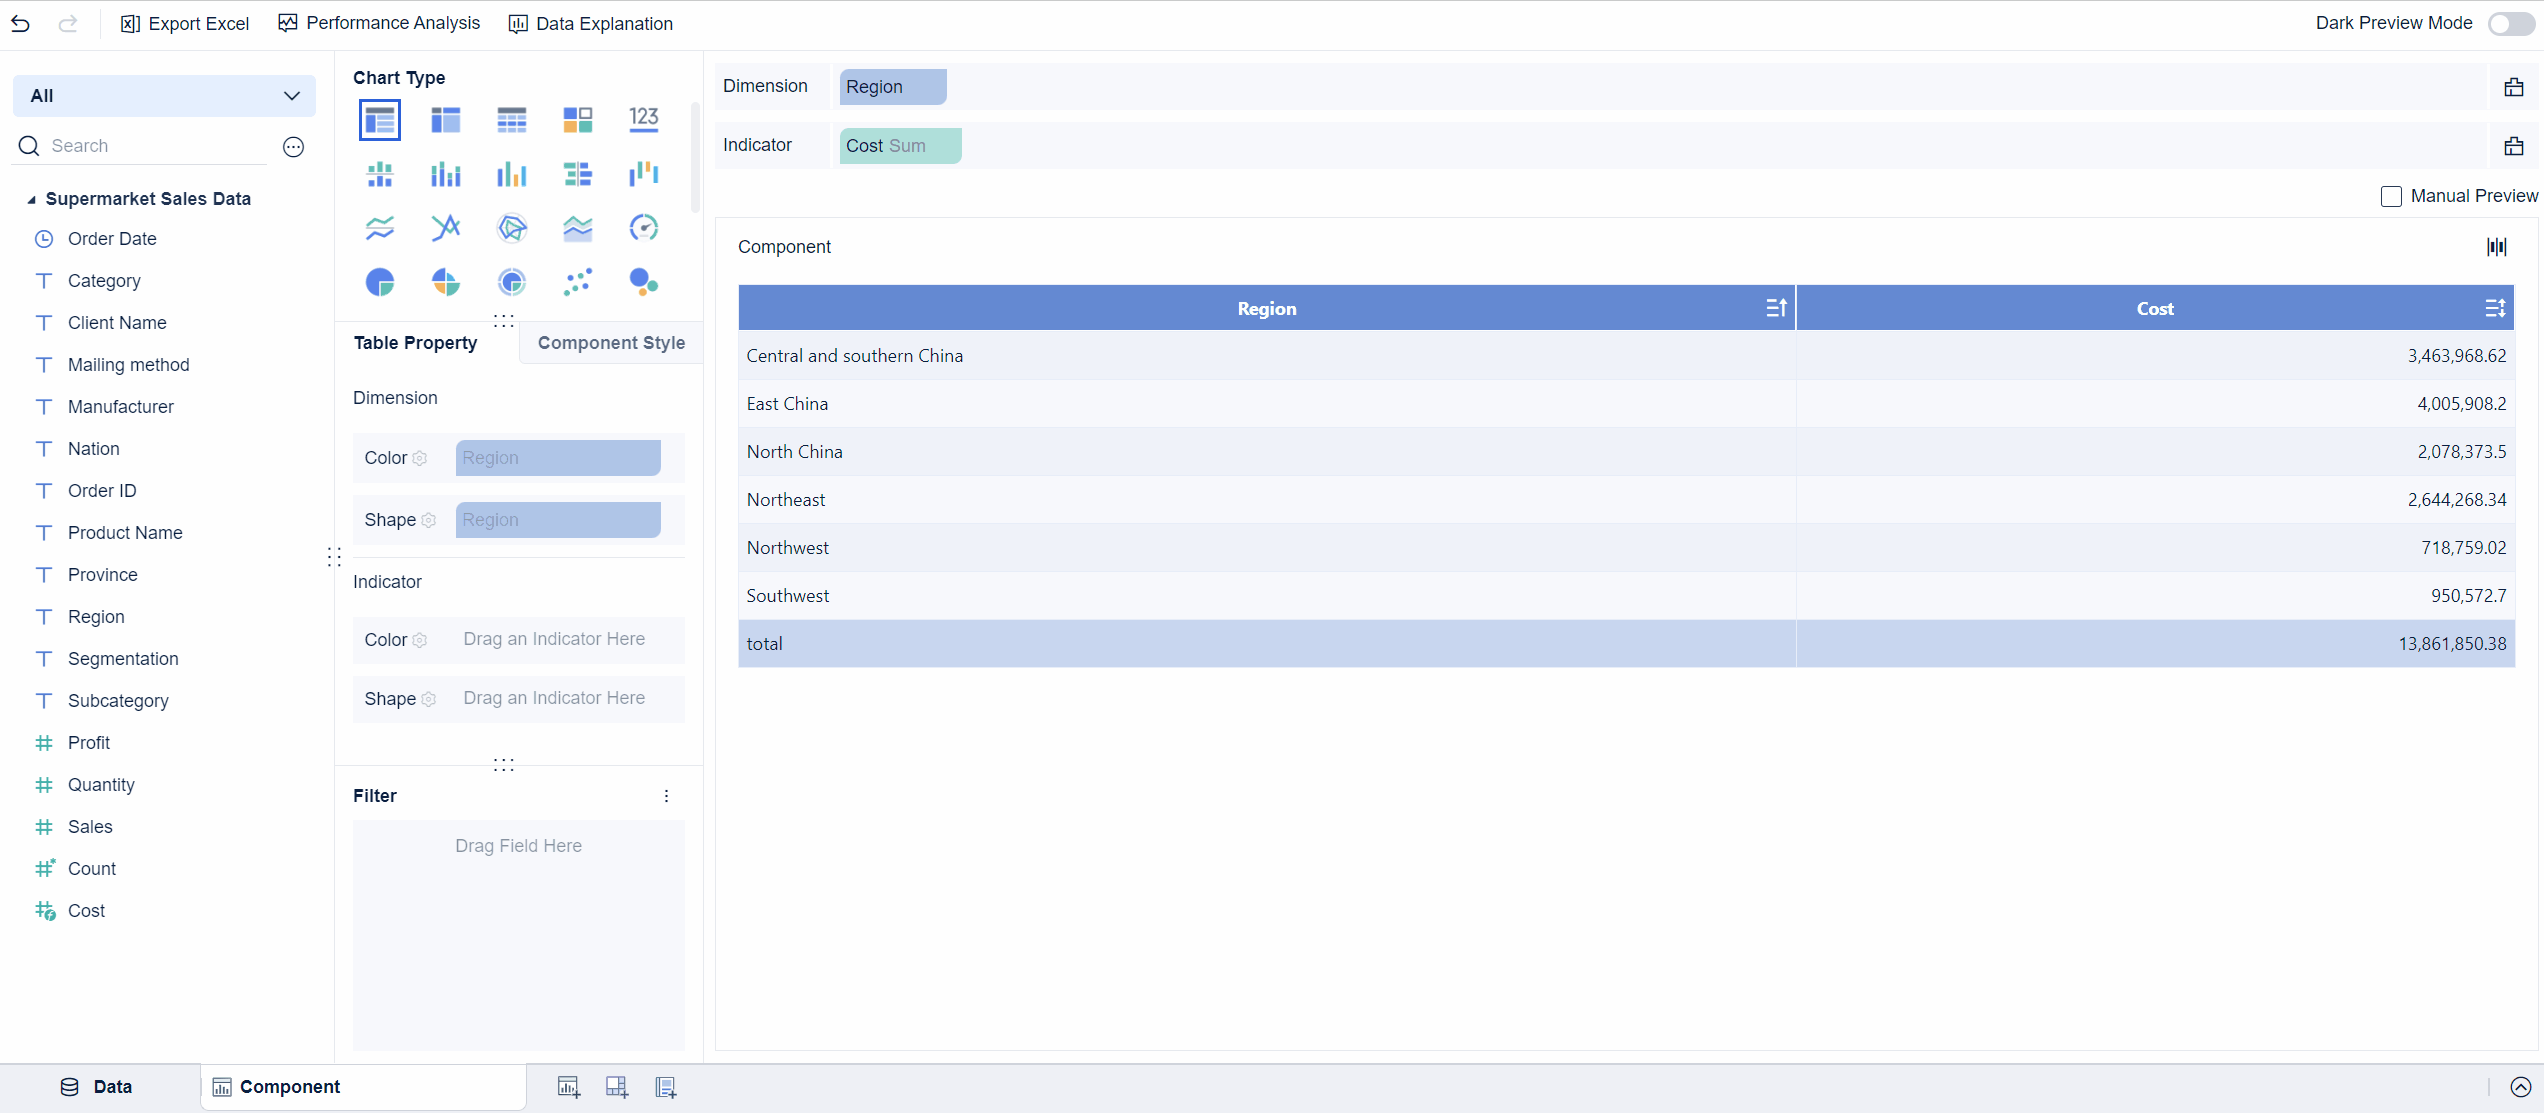The image size is (2544, 1113).
Task: Collapse the Supermarket Sales Data tree
Action: (x=32, y=198)
